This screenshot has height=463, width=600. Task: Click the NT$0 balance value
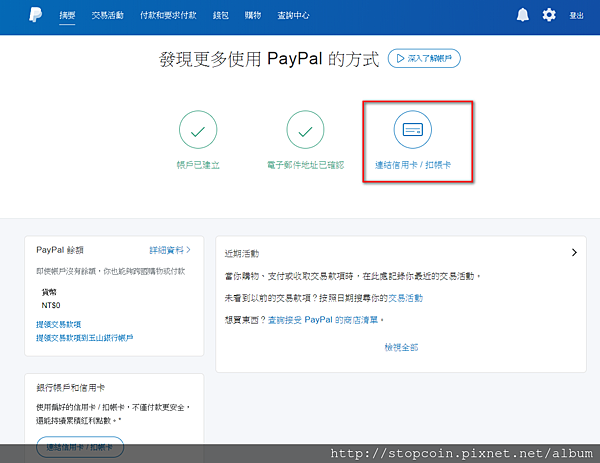click(x=51, y=305)
